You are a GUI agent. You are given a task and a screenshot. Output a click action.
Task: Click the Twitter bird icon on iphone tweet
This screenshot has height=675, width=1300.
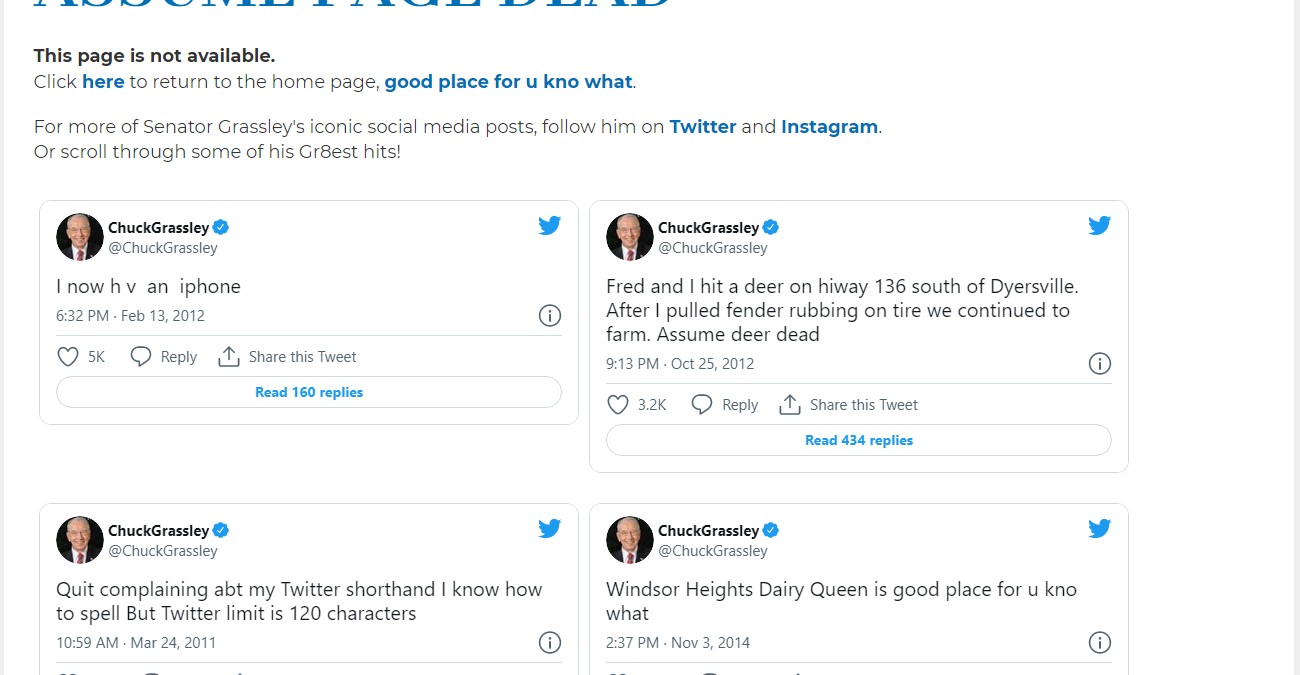549,226
